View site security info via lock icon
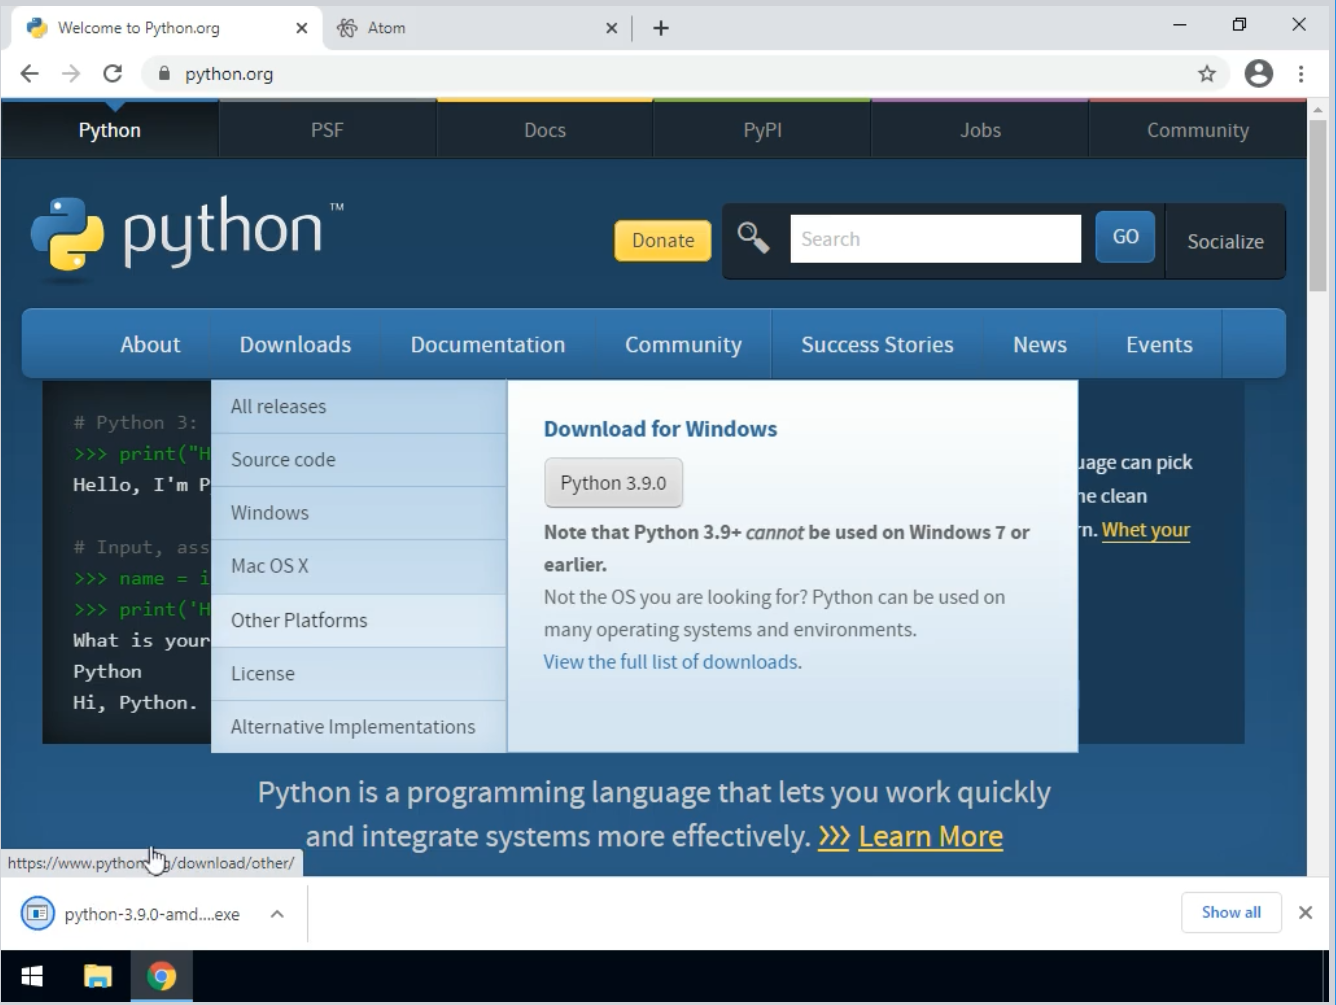This screenshot has height=1005, width=1336. 163,73
